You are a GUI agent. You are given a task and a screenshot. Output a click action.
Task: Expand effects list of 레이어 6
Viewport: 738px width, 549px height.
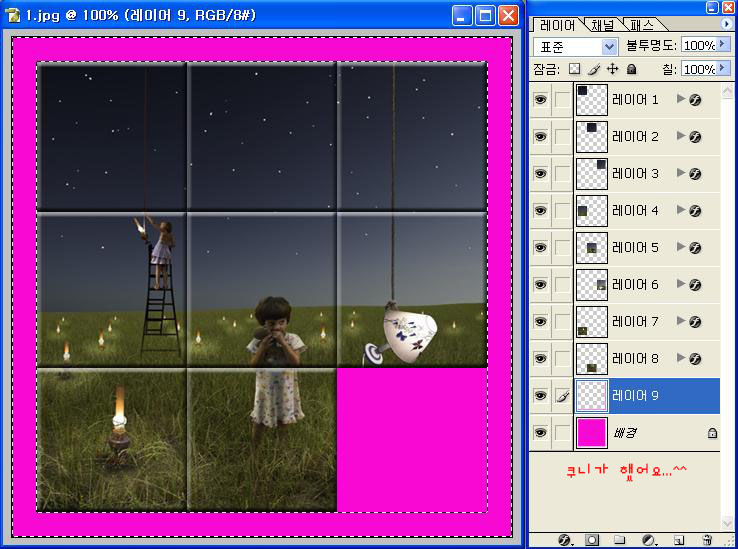pyautogui.click(x=680, y=283)
